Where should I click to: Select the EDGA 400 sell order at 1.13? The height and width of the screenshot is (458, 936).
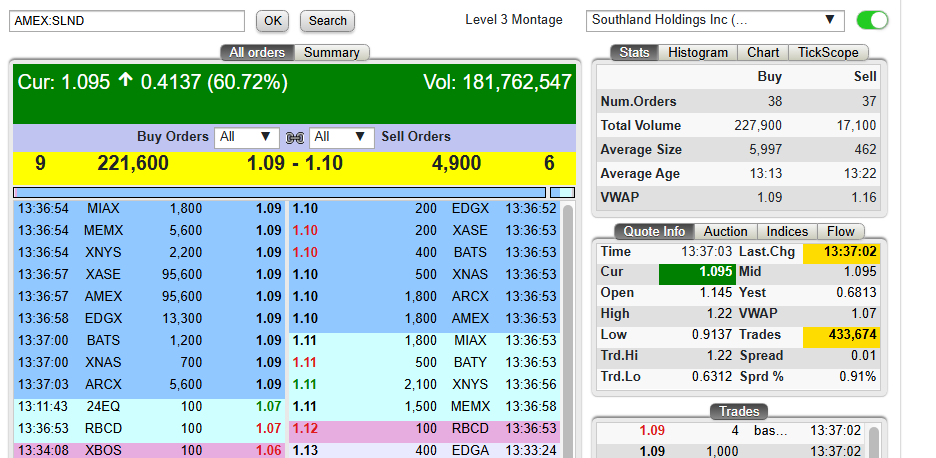point(424,450)
